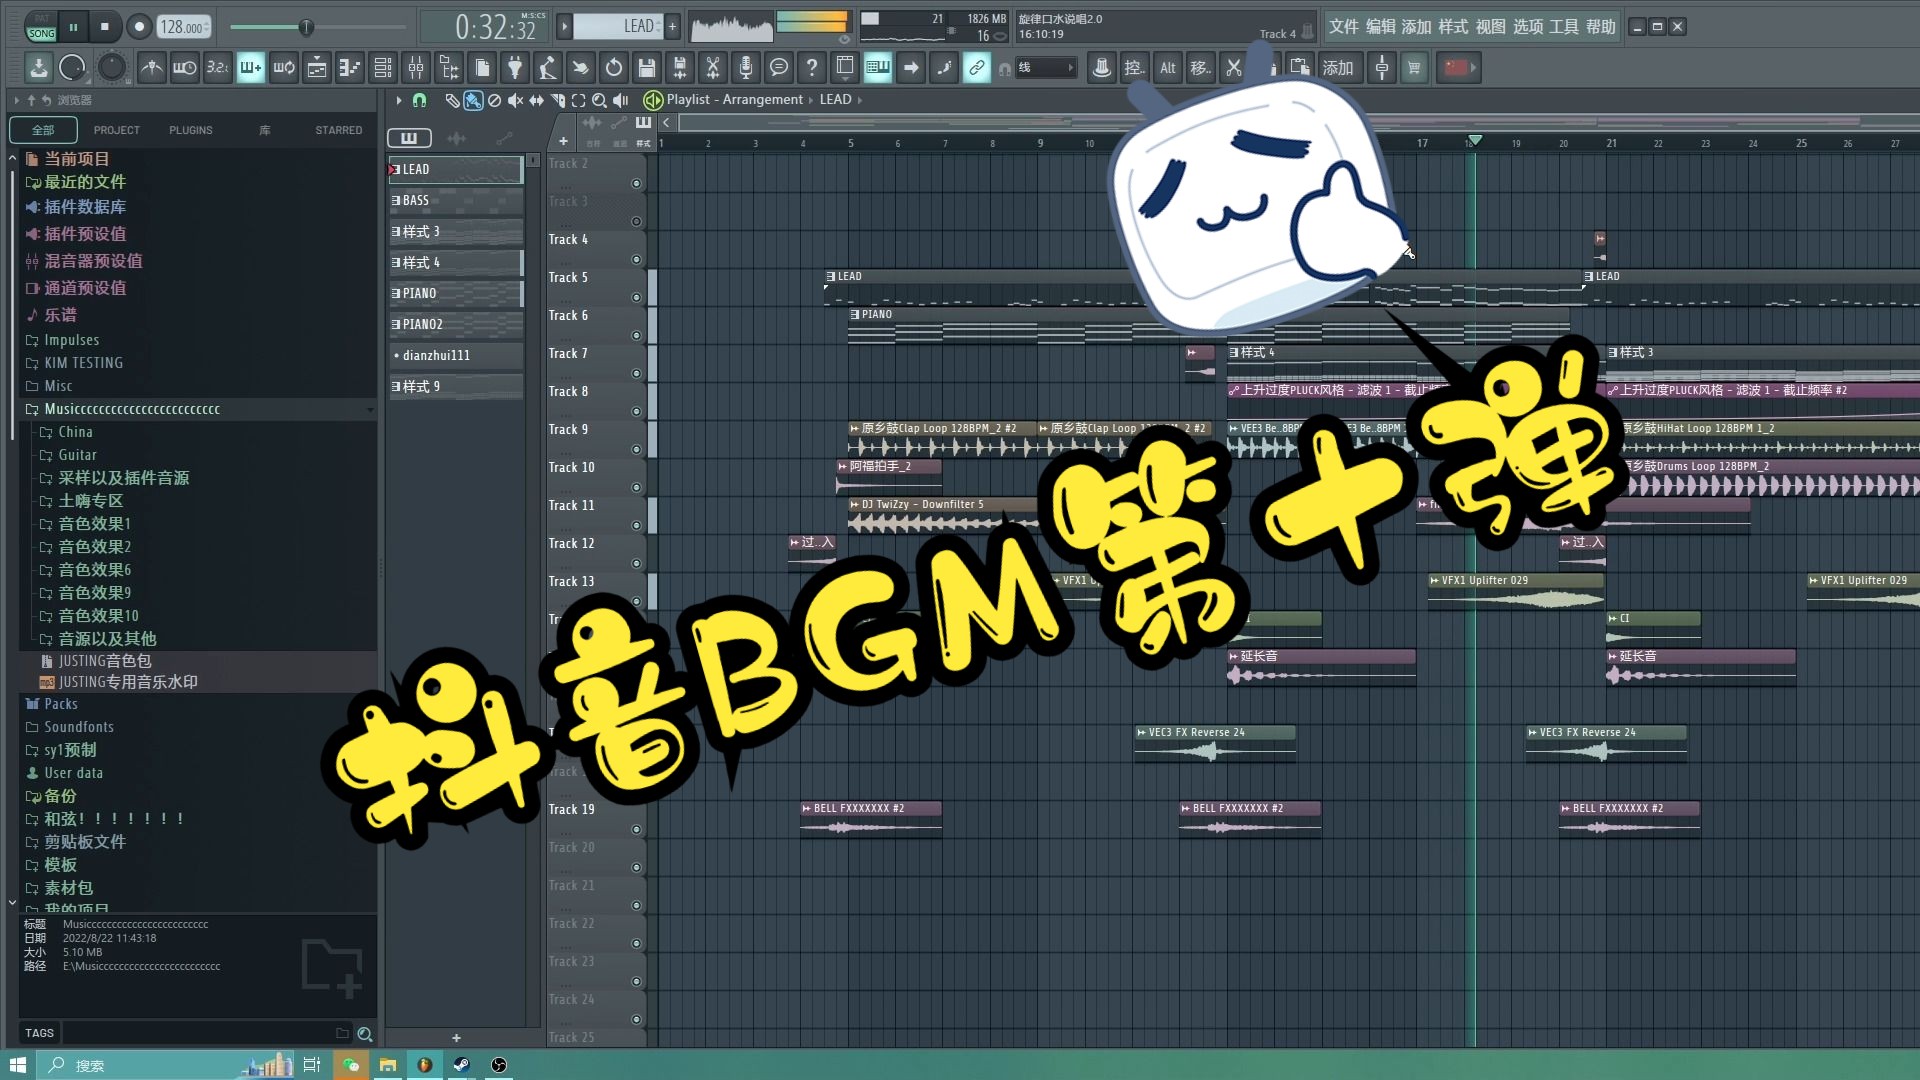Open the Channel rack icon
The image size is (1920, 1080).
click(383, 68)
